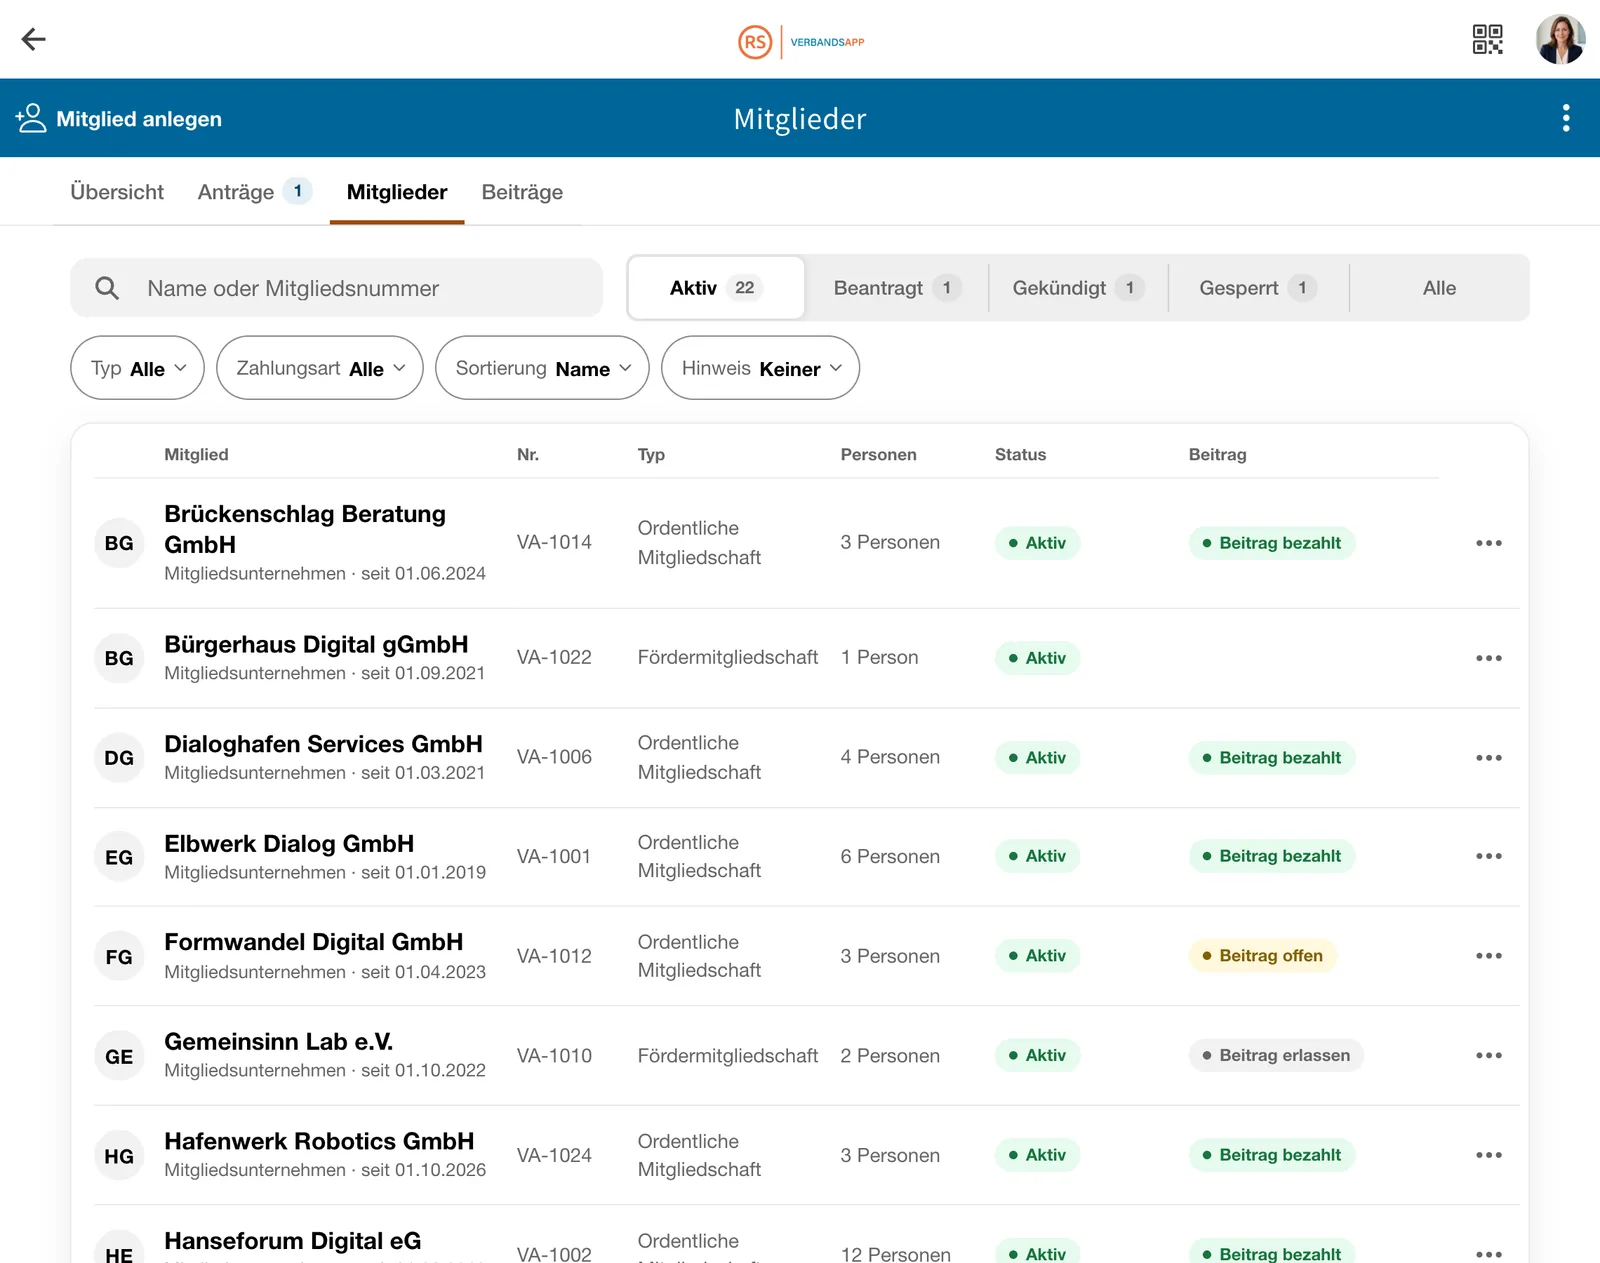Open the QR code scanner icon
The image size is (1600, 1263).
pyautogui.click(x=1487, y=39)
